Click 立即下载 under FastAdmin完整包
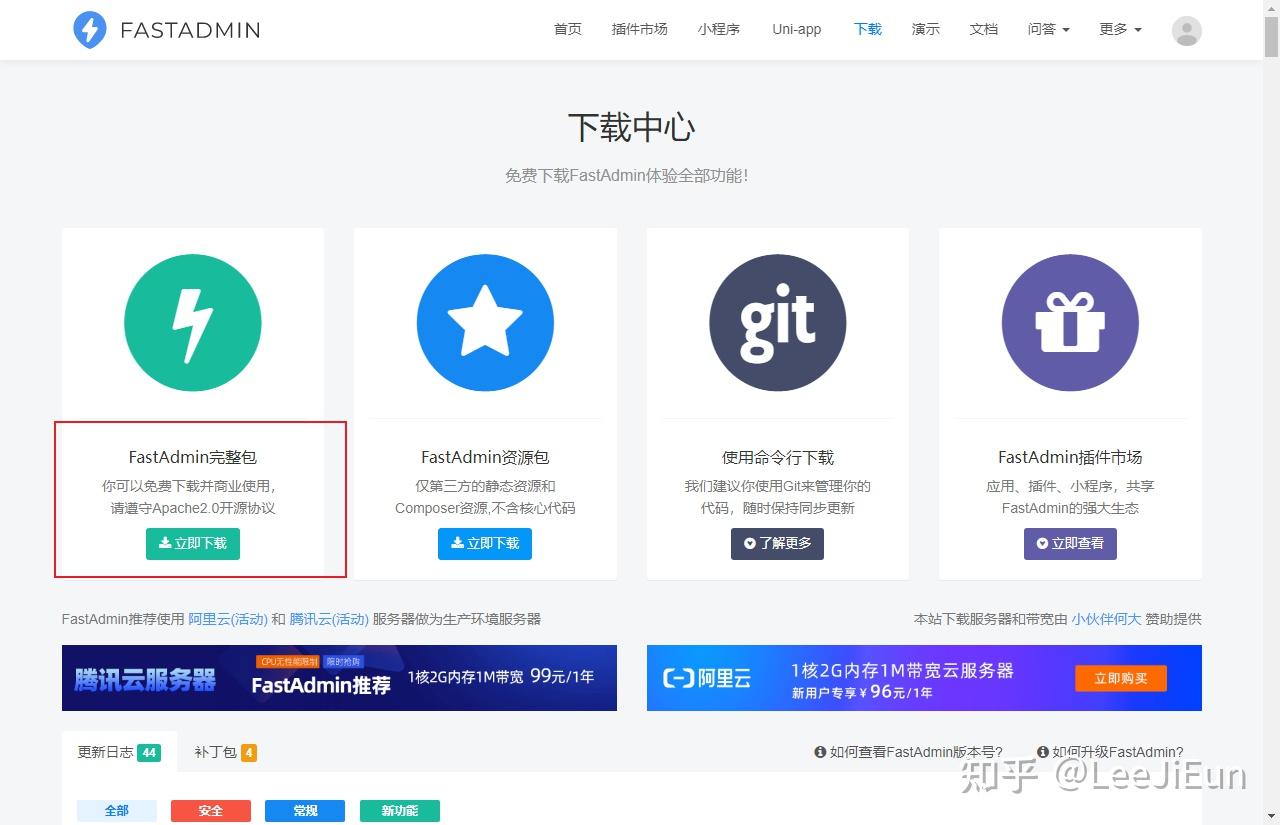The image size is (1280, 825). 192,544
